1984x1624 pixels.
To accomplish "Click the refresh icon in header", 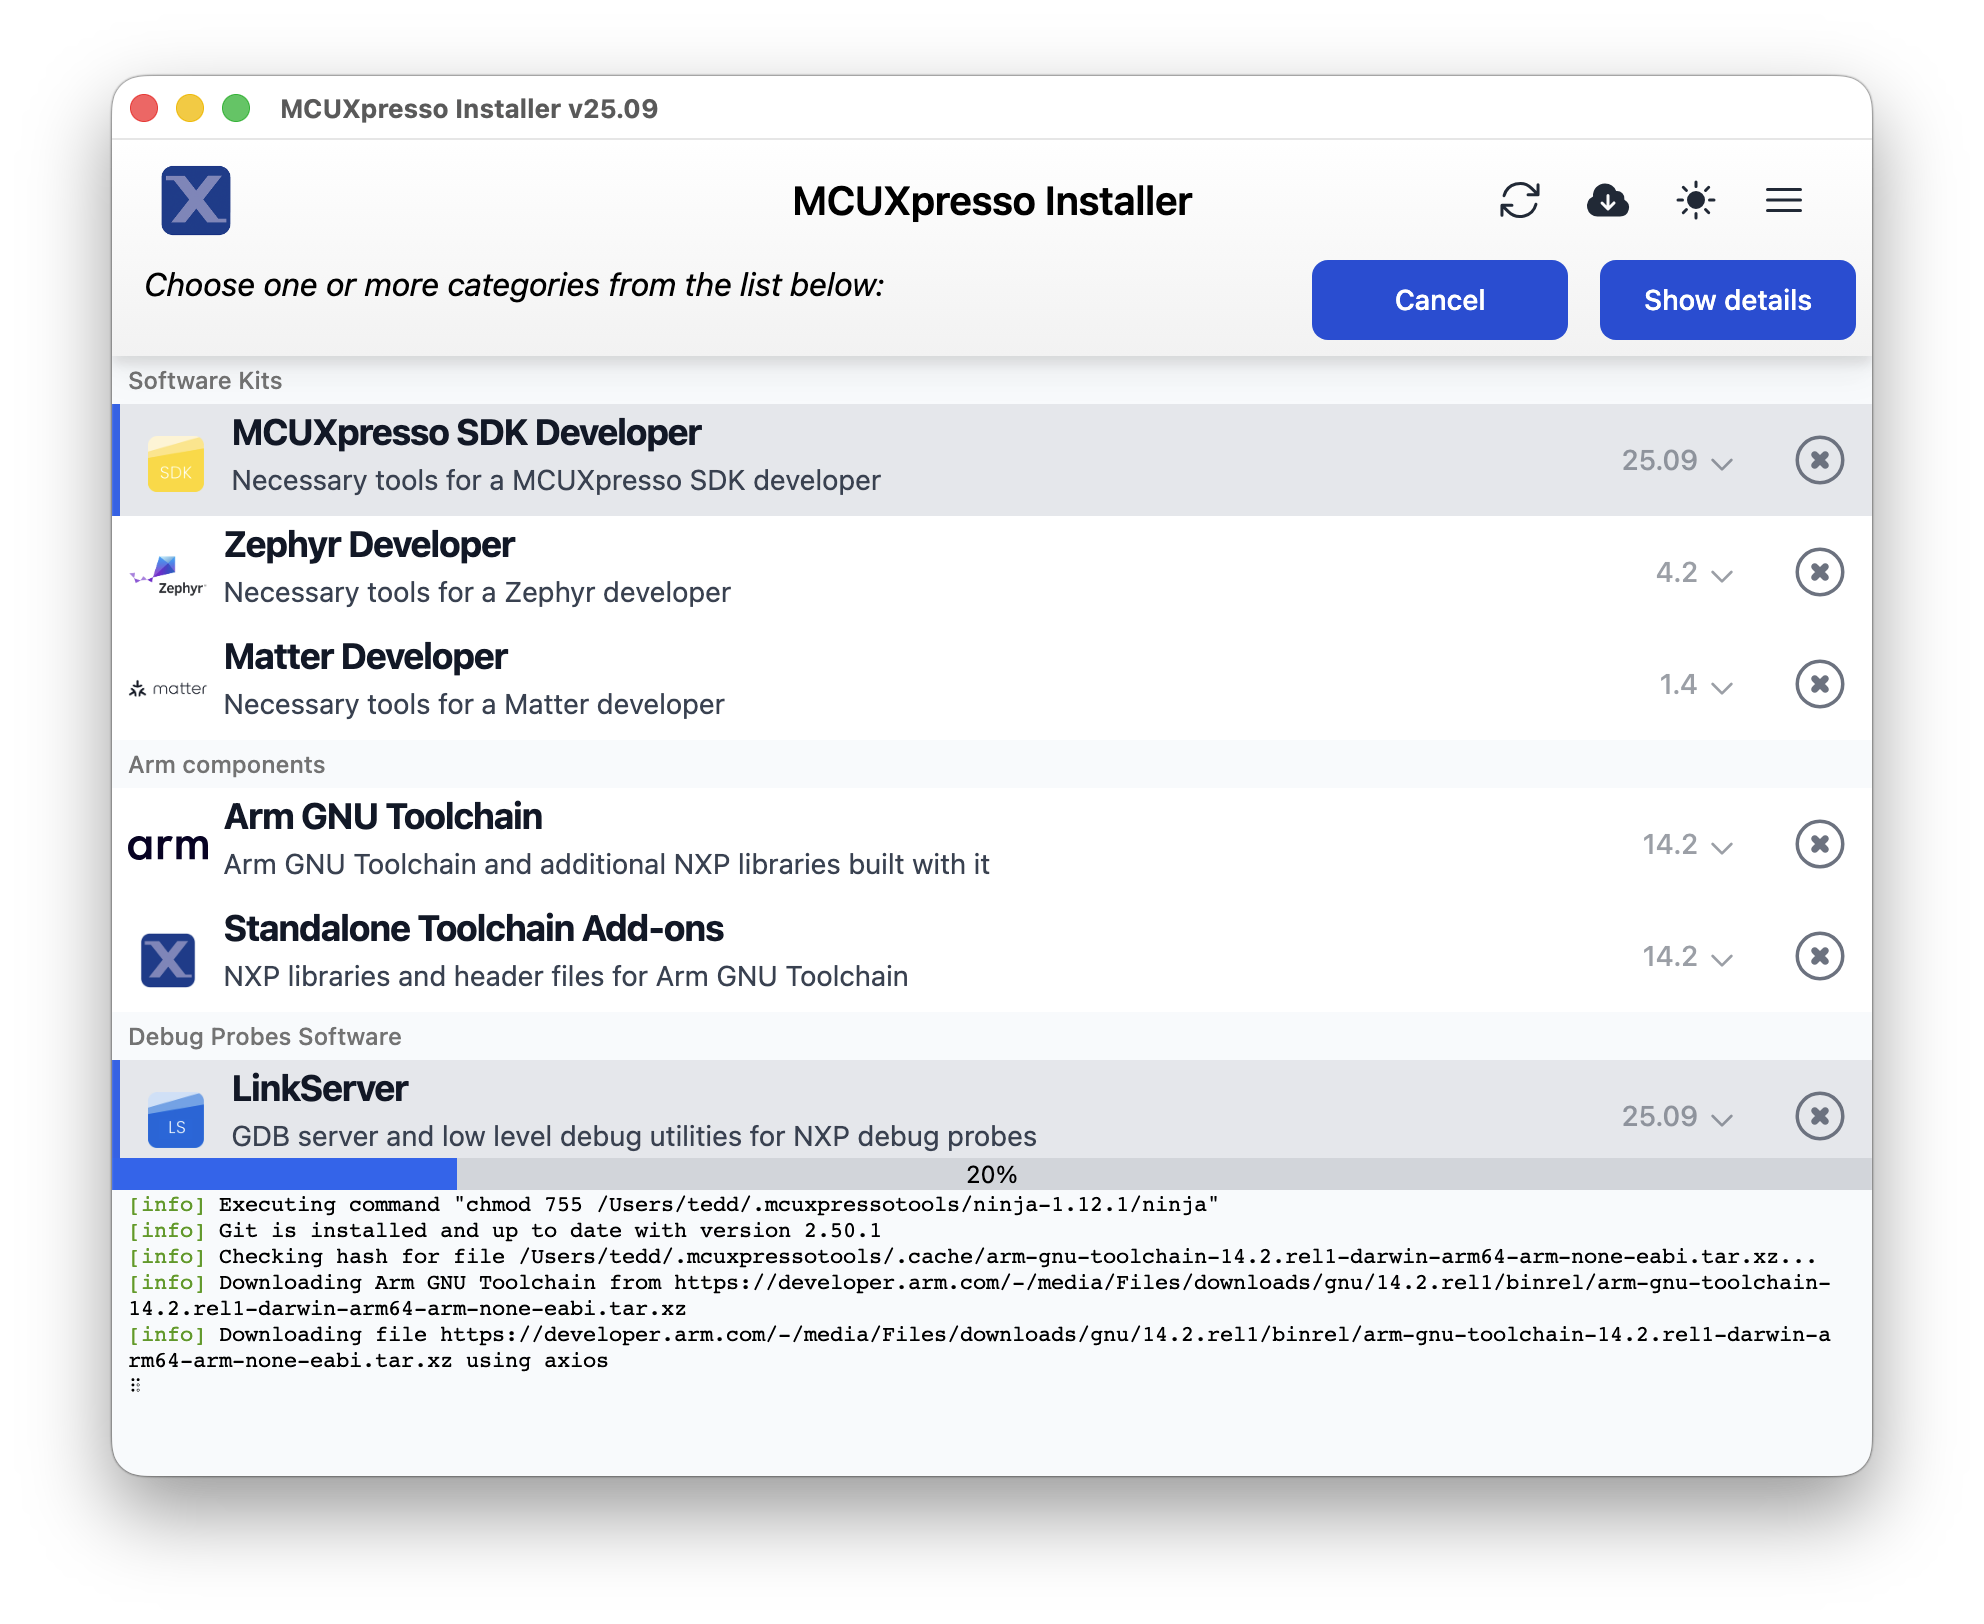I will point(1519,200).
